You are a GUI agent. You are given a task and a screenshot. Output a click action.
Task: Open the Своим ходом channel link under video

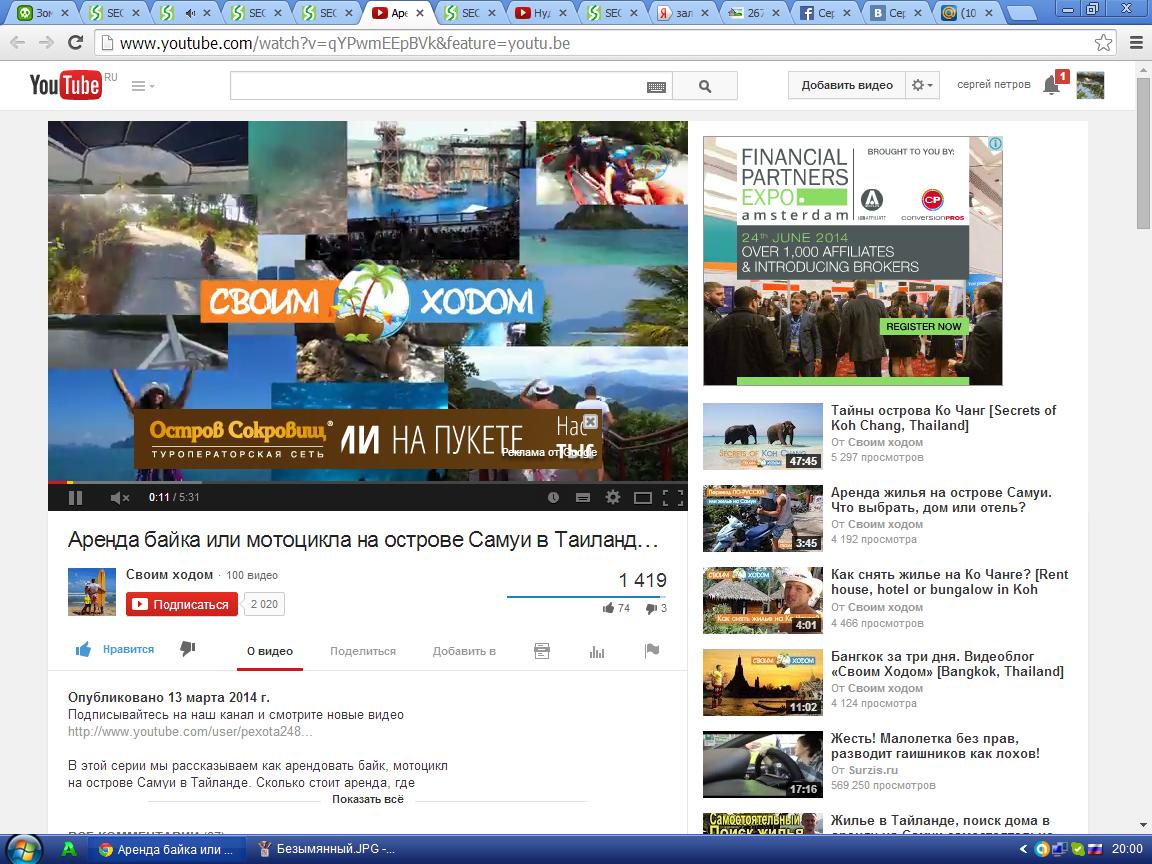pos(169,575)
